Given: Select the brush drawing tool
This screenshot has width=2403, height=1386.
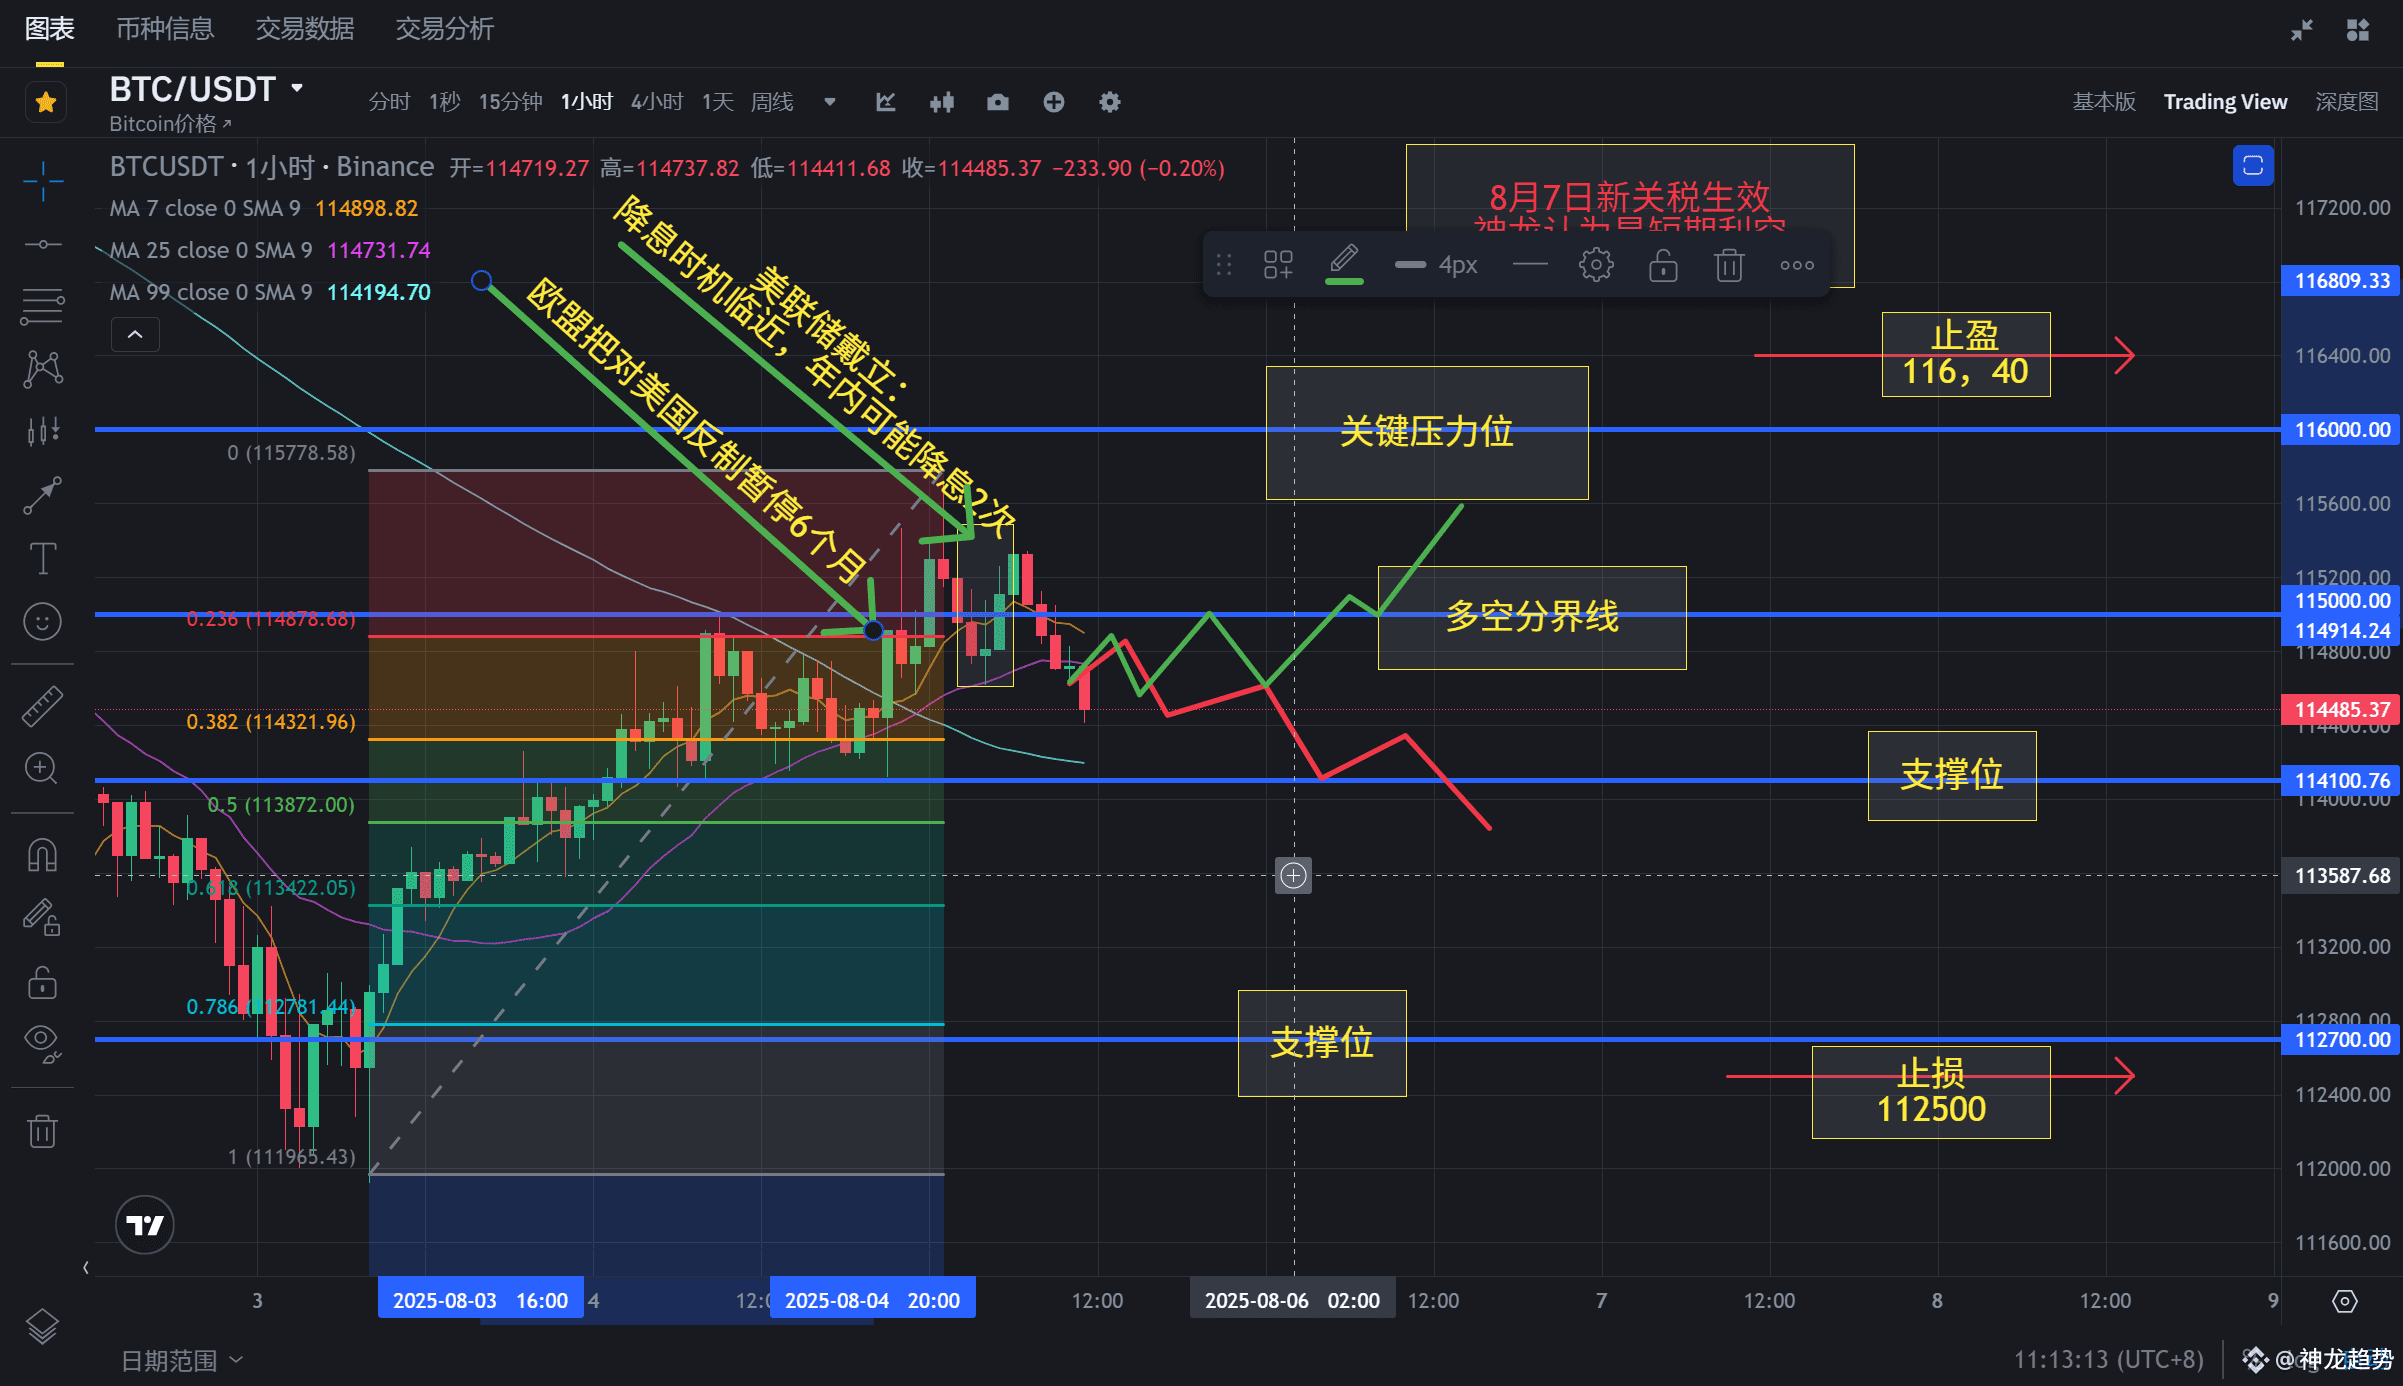Looking at the screenshot, I should coord(43,495).
